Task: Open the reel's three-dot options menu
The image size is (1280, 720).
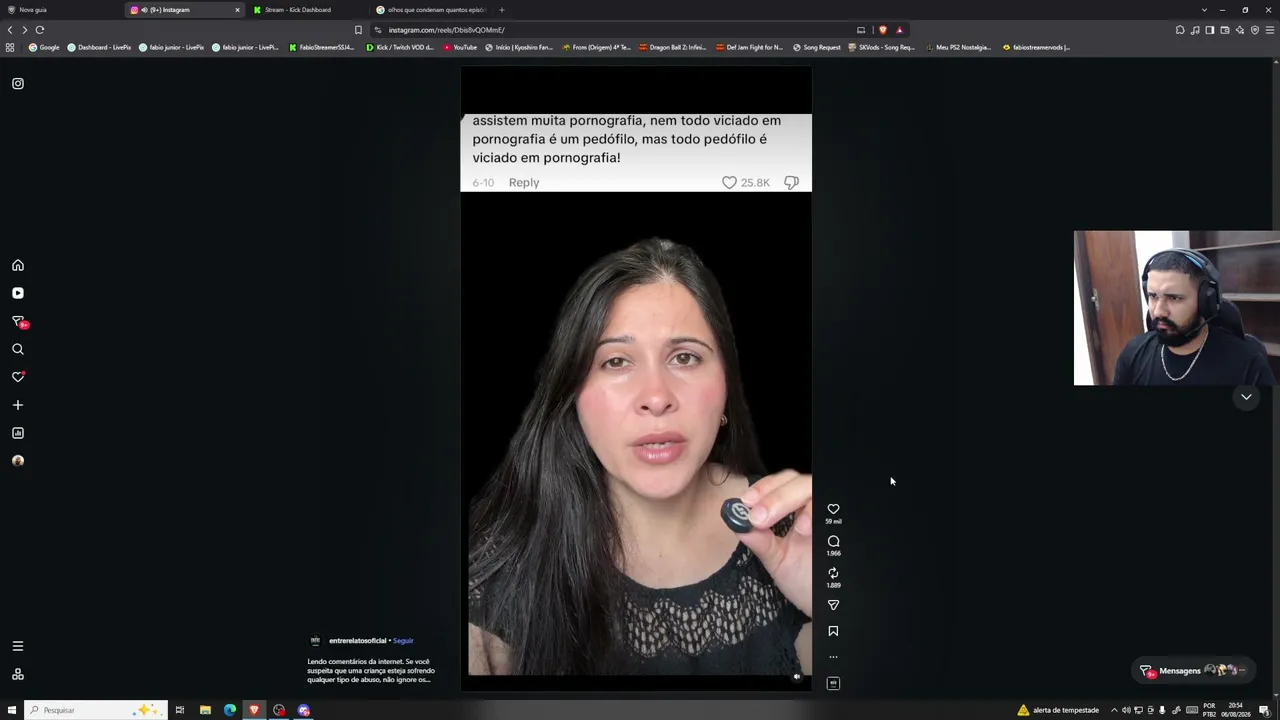Action: (833, 657)
